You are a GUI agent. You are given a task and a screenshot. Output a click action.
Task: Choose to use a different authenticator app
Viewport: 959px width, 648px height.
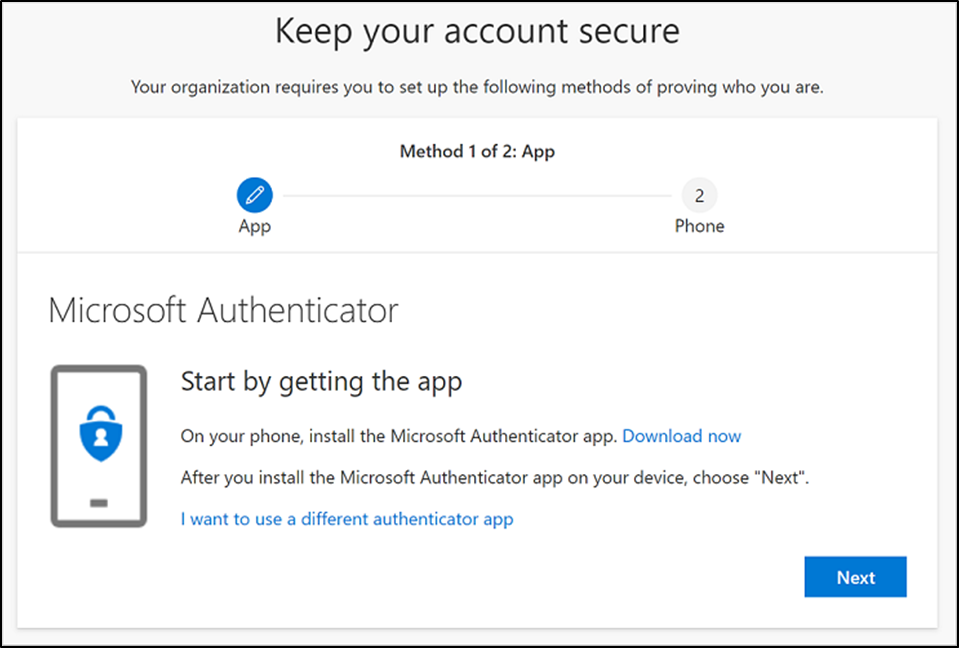[346, 519]
